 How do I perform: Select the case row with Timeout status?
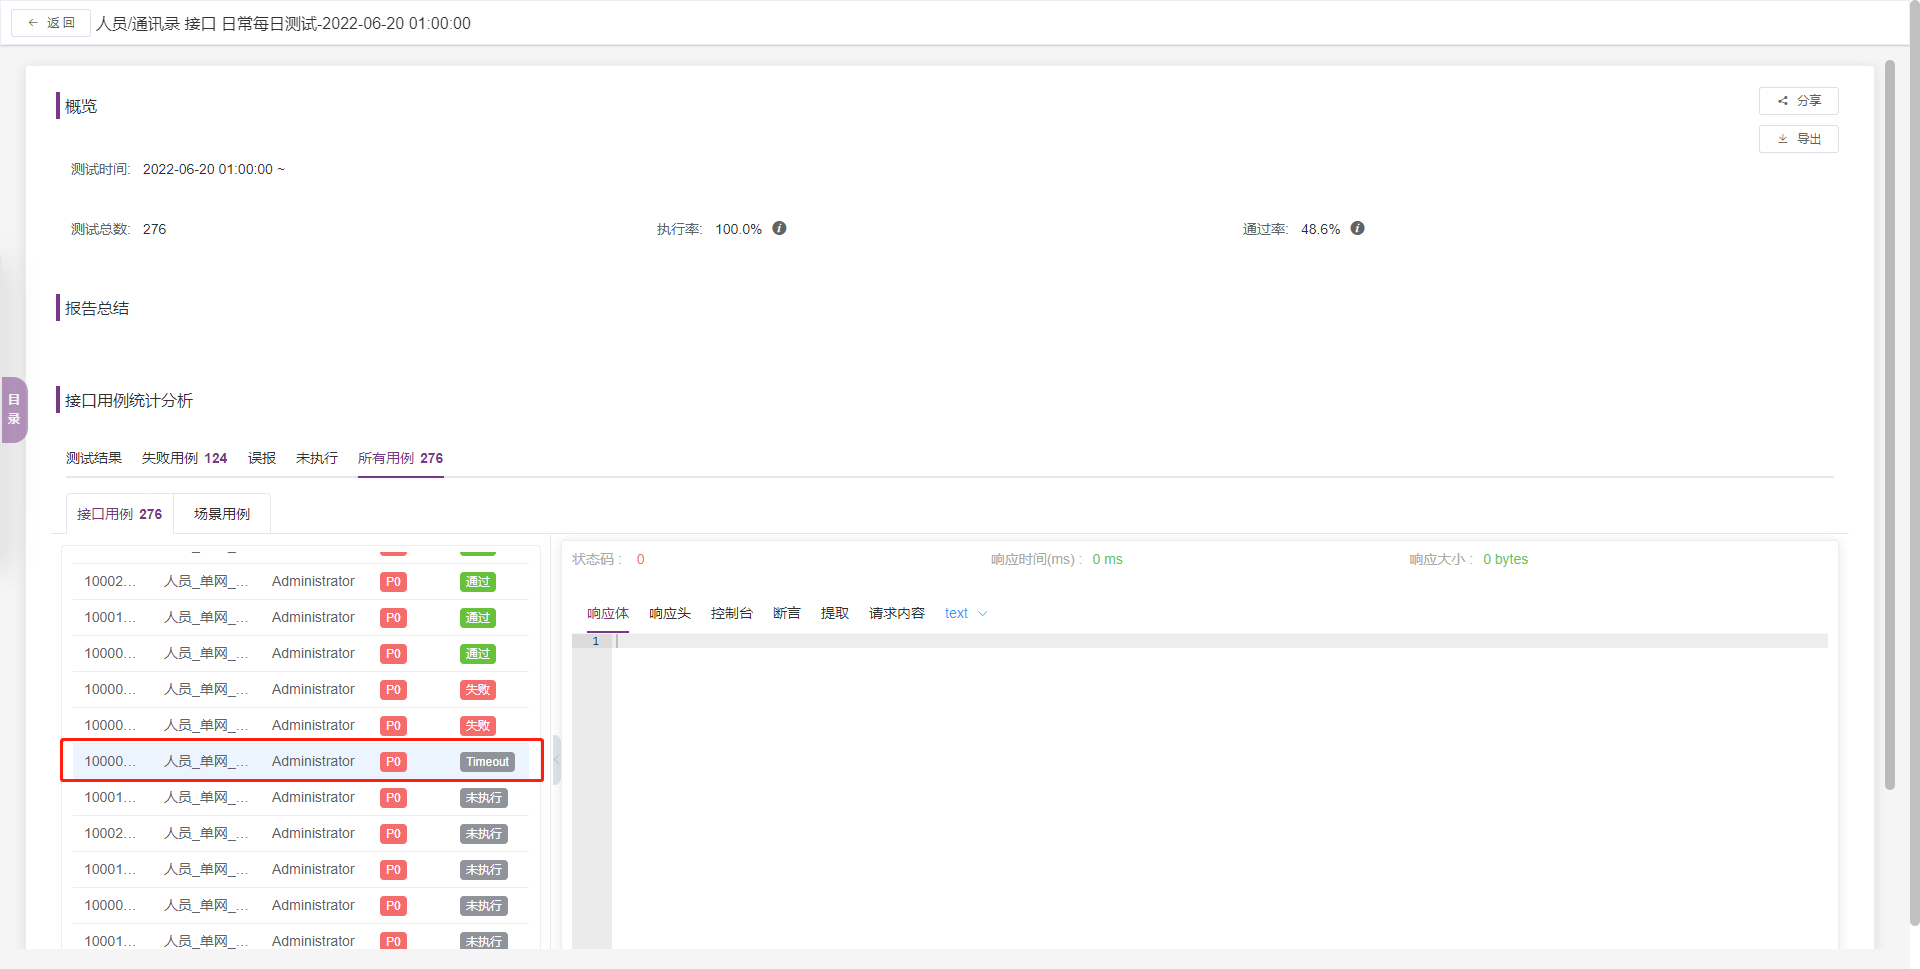[x=301, y=762]
